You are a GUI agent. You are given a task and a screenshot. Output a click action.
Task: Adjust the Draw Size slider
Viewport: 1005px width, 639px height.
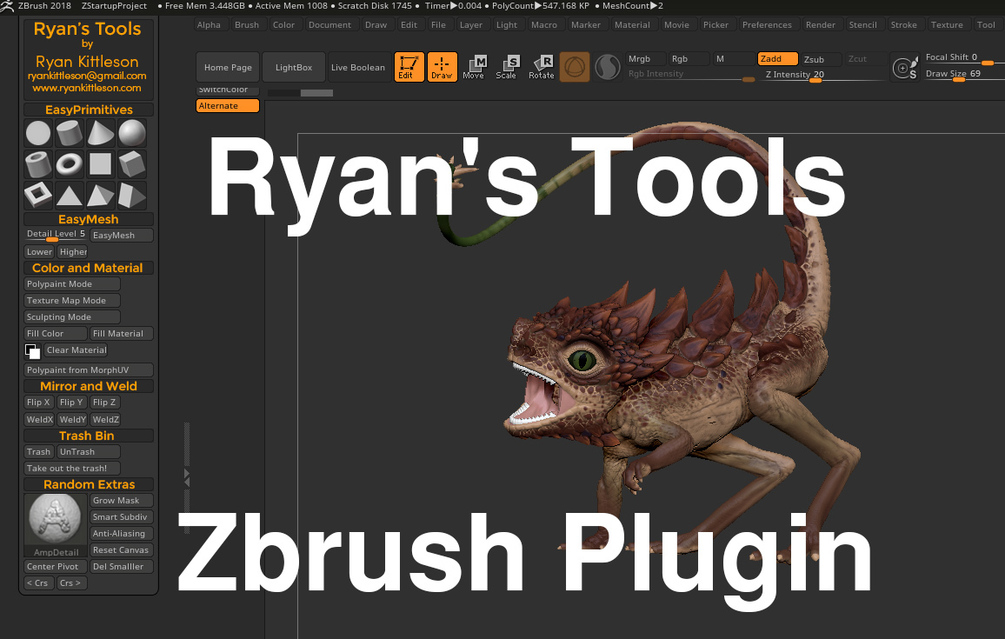963,74
